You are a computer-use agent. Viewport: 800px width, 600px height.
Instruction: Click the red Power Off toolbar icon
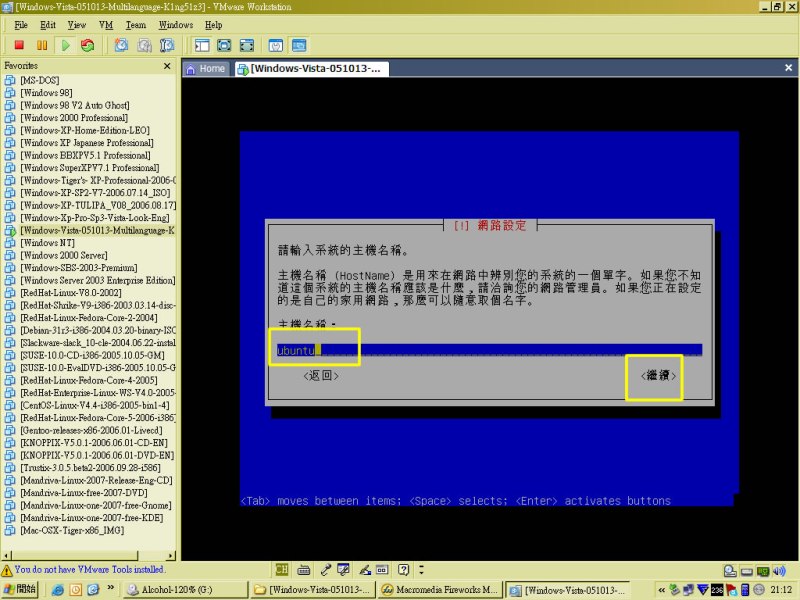[x=19, y=45]
